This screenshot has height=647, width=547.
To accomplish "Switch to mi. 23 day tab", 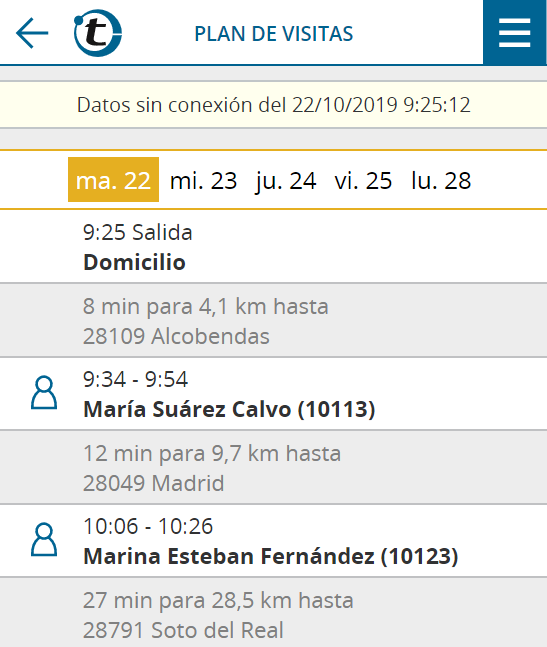I will [x=203, y=180].
